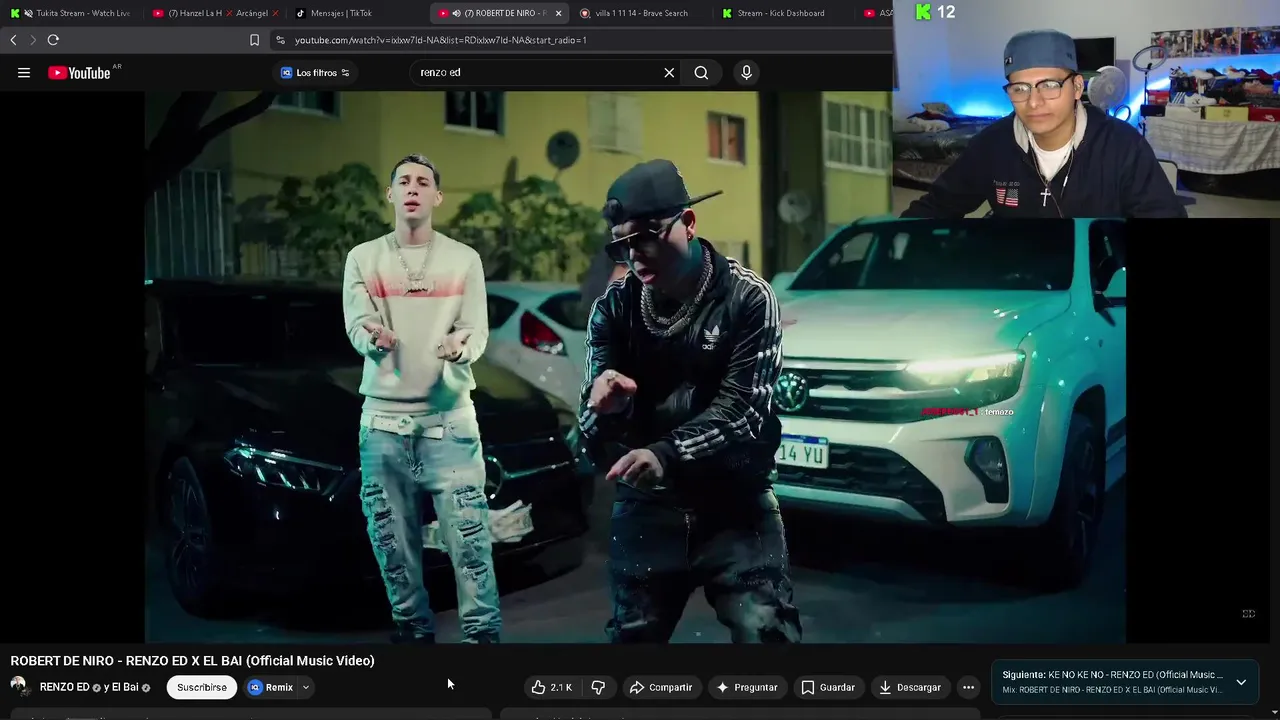Click the video player to pause

tap(635, 366)
